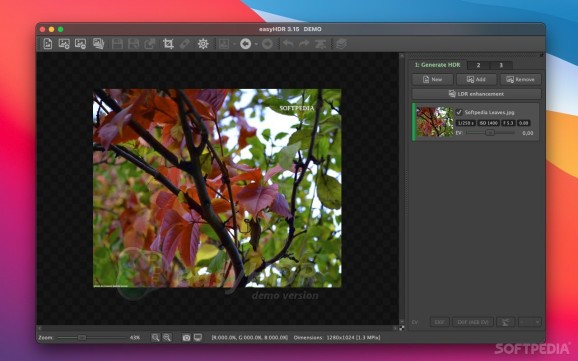Click the Softpedia Leaves.jpg file name
Viewport: 578px width, 361px height.
pos(490,112)
